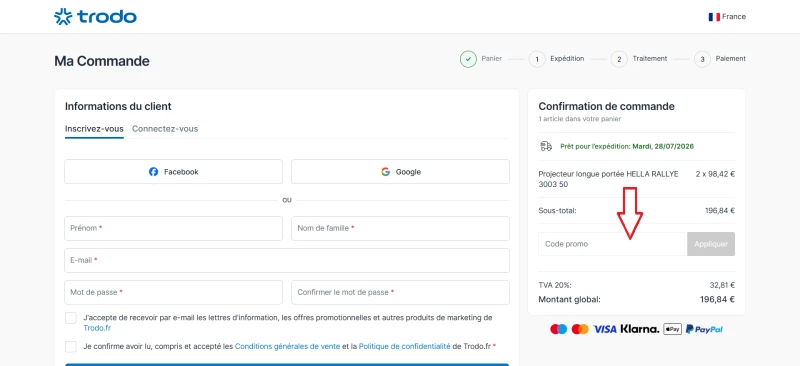Switch to the Connectez-vous tab
The image size is (800, 366).
tap(165, 129)
